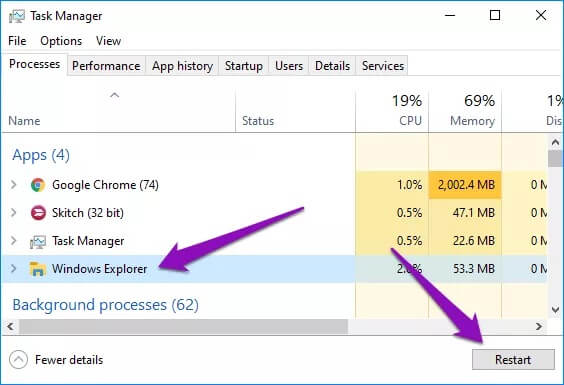This screenshot has height=385, width=564.
Task: Select the Google Chrome (74) row
Action: tap(274, 185)
